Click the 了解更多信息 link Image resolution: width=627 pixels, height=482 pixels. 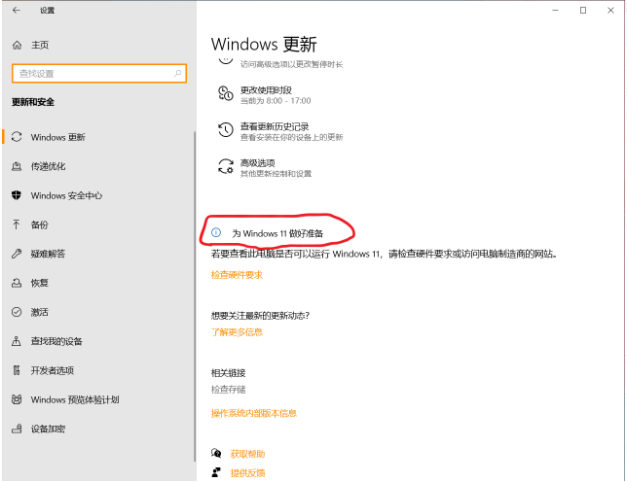pos(236,331)
